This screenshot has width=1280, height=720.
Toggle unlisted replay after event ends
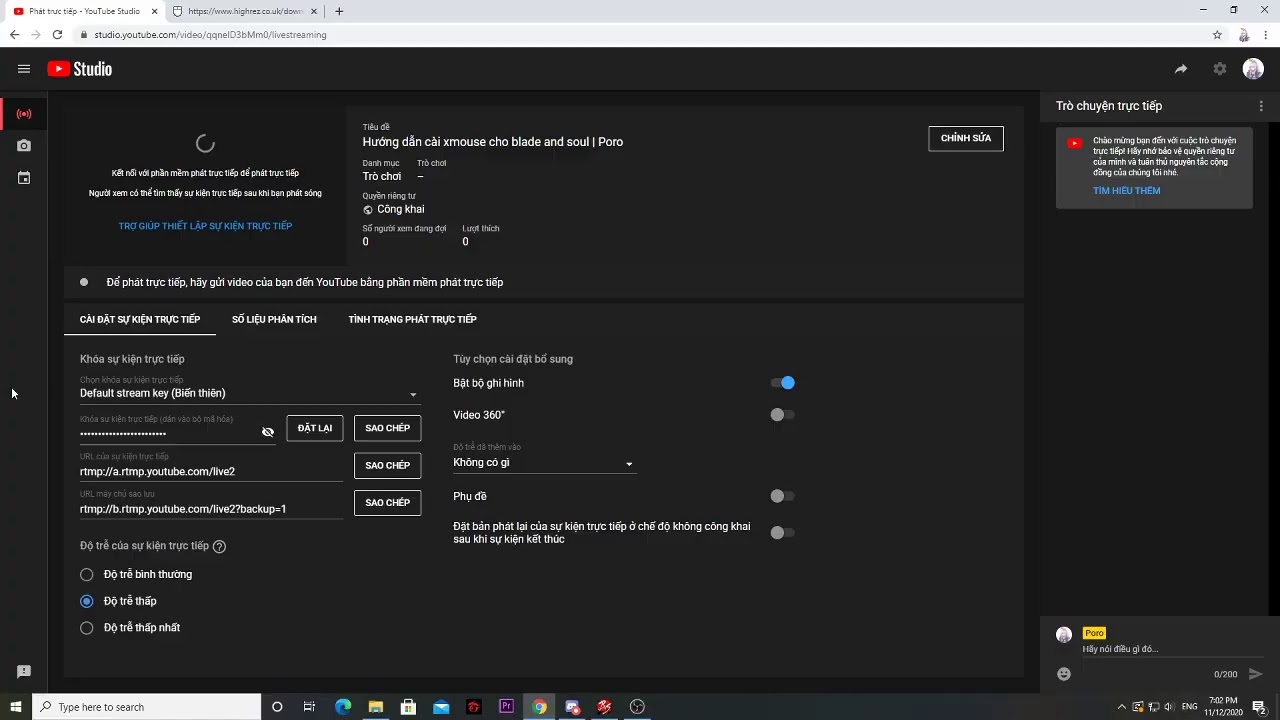click(x=782, y=533)
